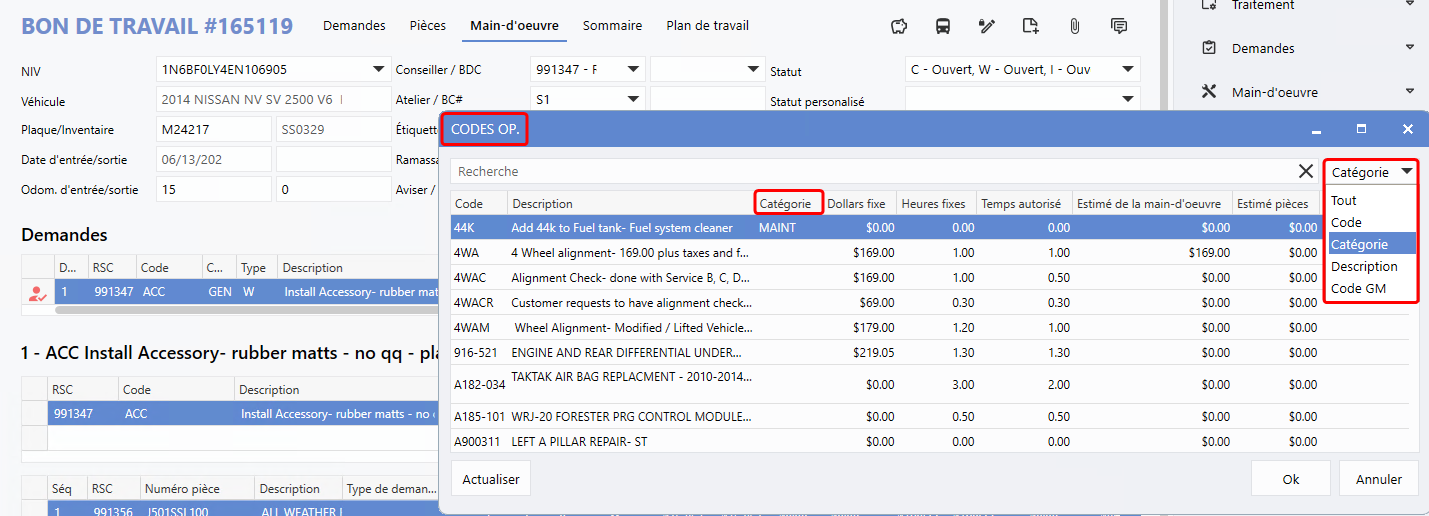Open the Plan de travail tab
The image size is (1429, 516).
point(707,26)
